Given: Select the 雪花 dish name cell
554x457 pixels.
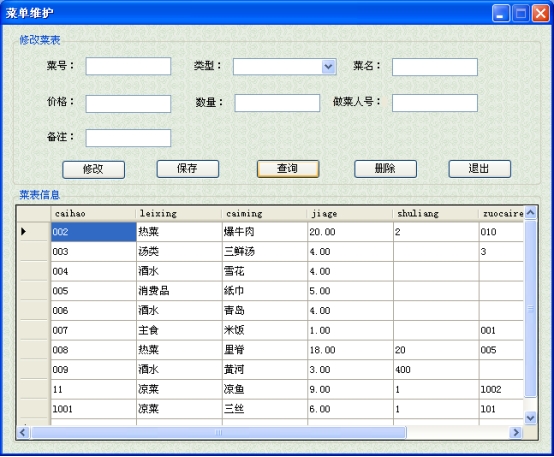Looking at the screenshot, I should click(x=265, y=271).
